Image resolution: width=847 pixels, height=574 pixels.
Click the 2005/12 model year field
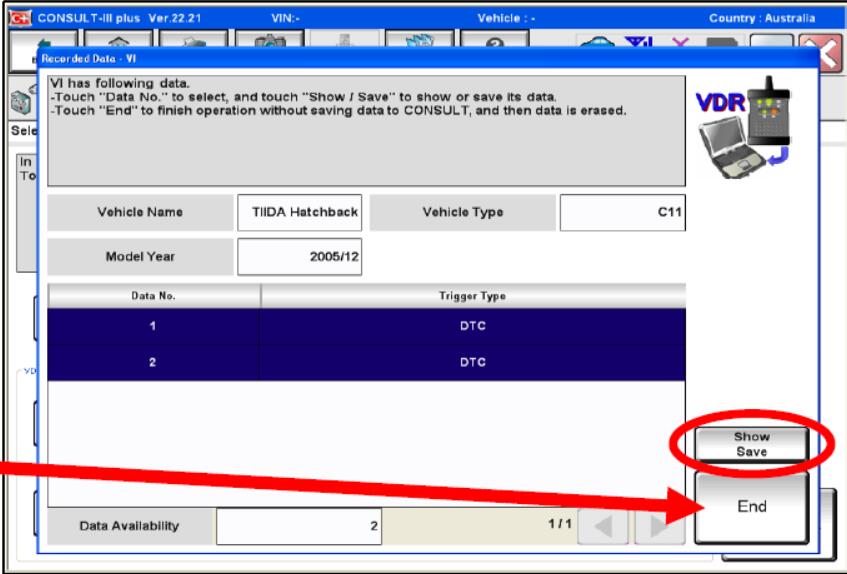[x=300, y=256]
